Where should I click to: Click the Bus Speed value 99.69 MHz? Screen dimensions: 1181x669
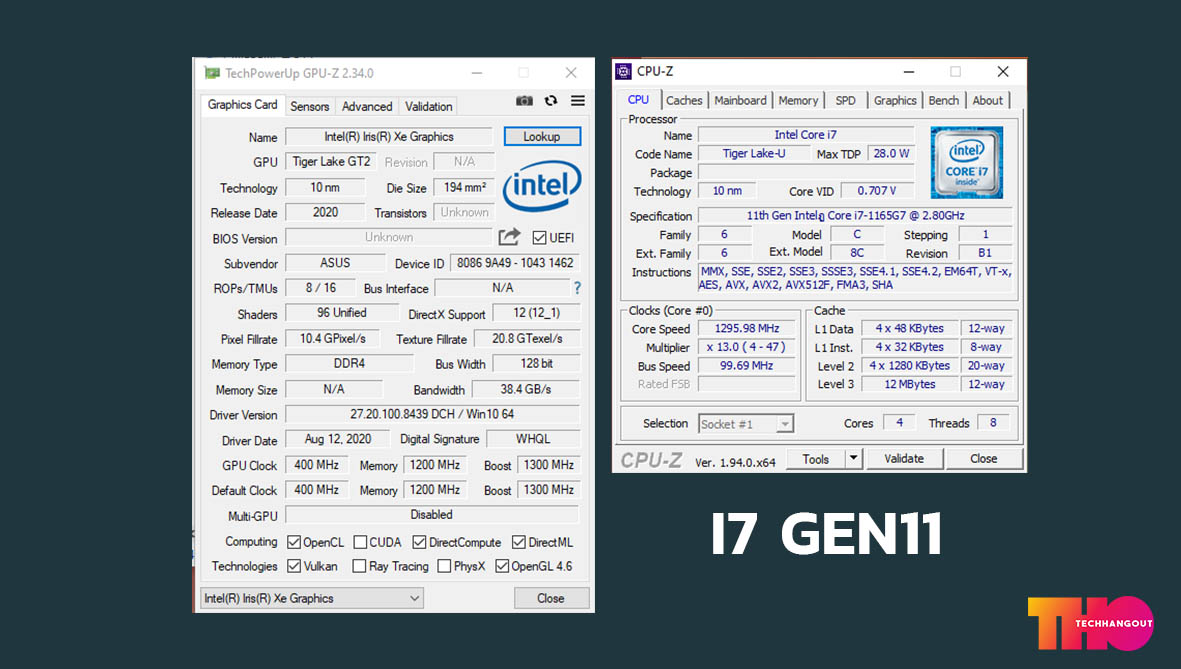(747, 365)
